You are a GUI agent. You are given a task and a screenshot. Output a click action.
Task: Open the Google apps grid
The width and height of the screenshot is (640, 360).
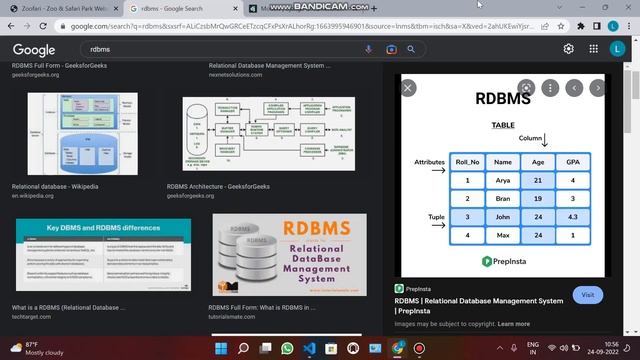point(593,49)
